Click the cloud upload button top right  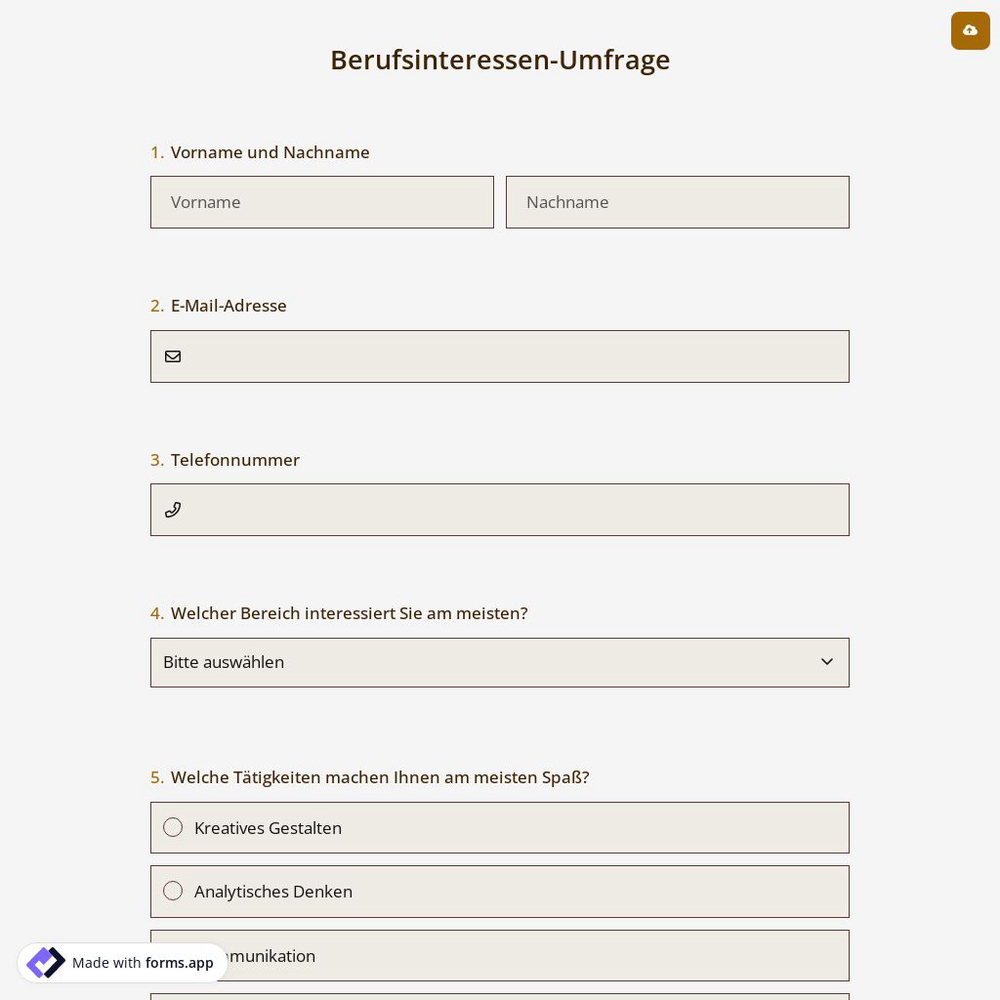click(970, 30)
